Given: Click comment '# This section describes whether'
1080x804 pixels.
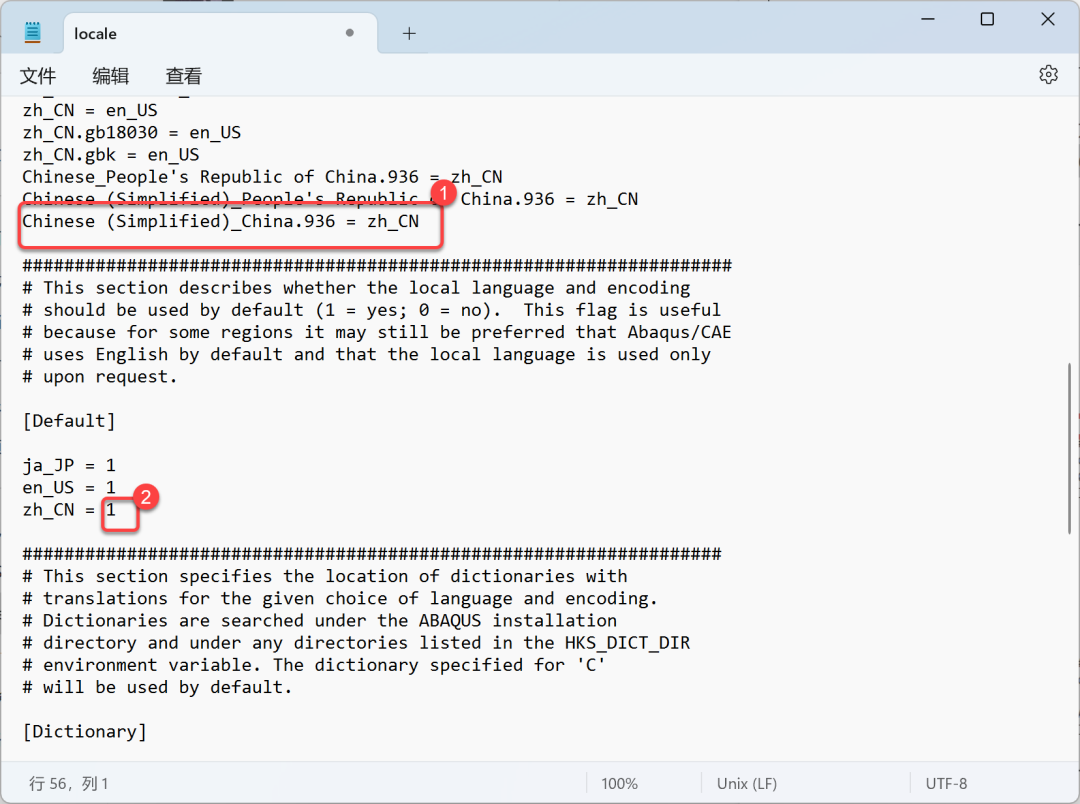Looking at the screenshot, I should point(356,287).
